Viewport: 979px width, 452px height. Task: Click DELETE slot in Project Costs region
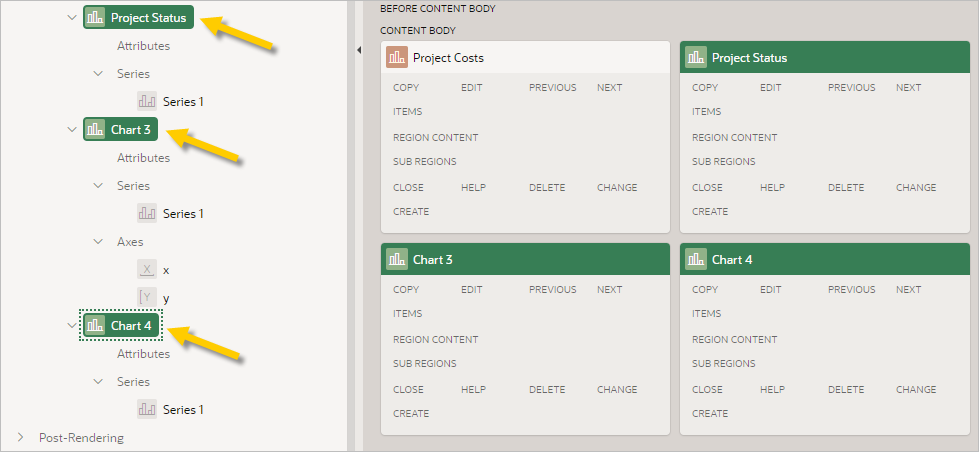tap(547, 187)
